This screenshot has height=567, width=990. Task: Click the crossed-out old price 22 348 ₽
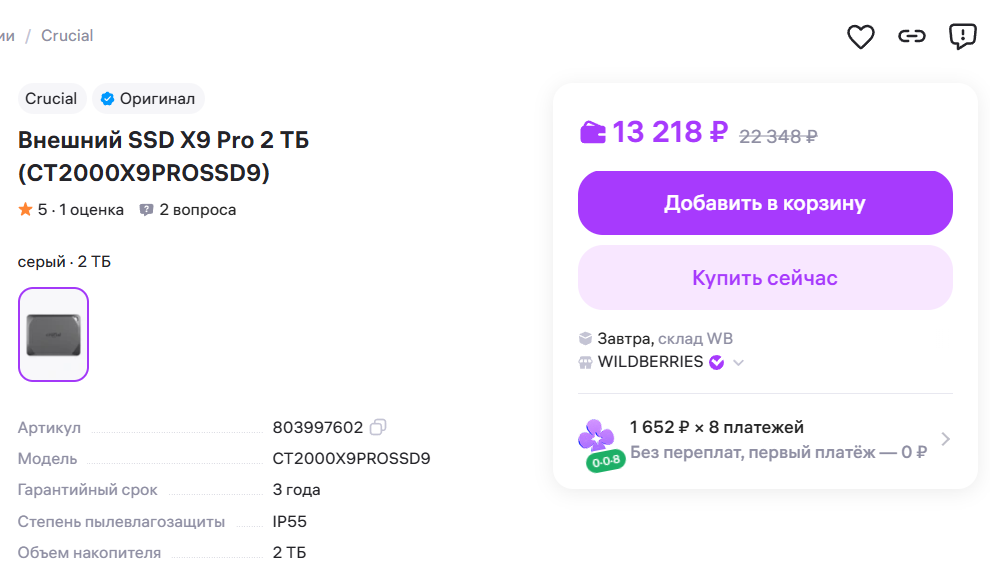tap(778, 136)
